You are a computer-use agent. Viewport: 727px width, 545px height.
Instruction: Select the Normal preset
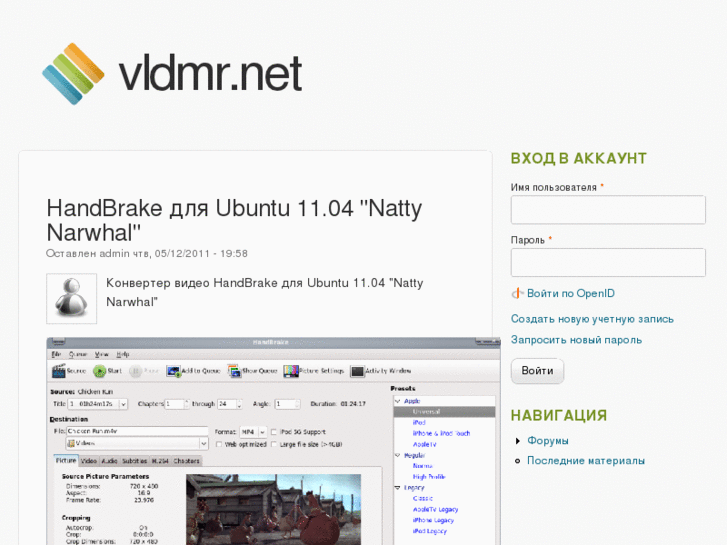click(x=423, y=466)
